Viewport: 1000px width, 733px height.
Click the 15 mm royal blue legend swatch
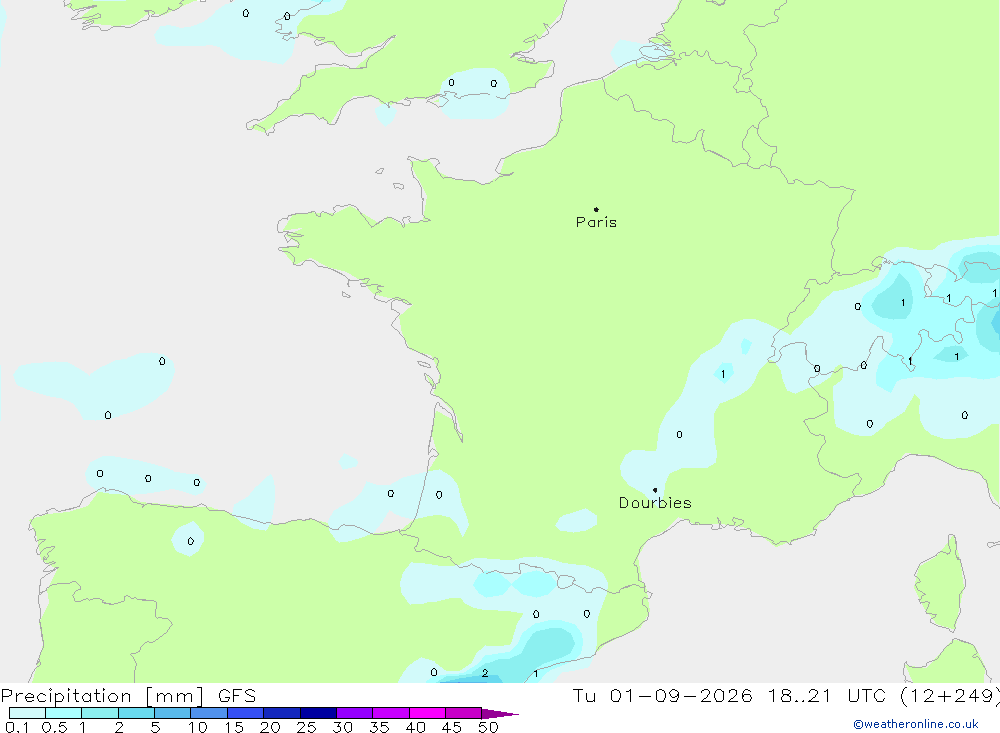[245, 713]
